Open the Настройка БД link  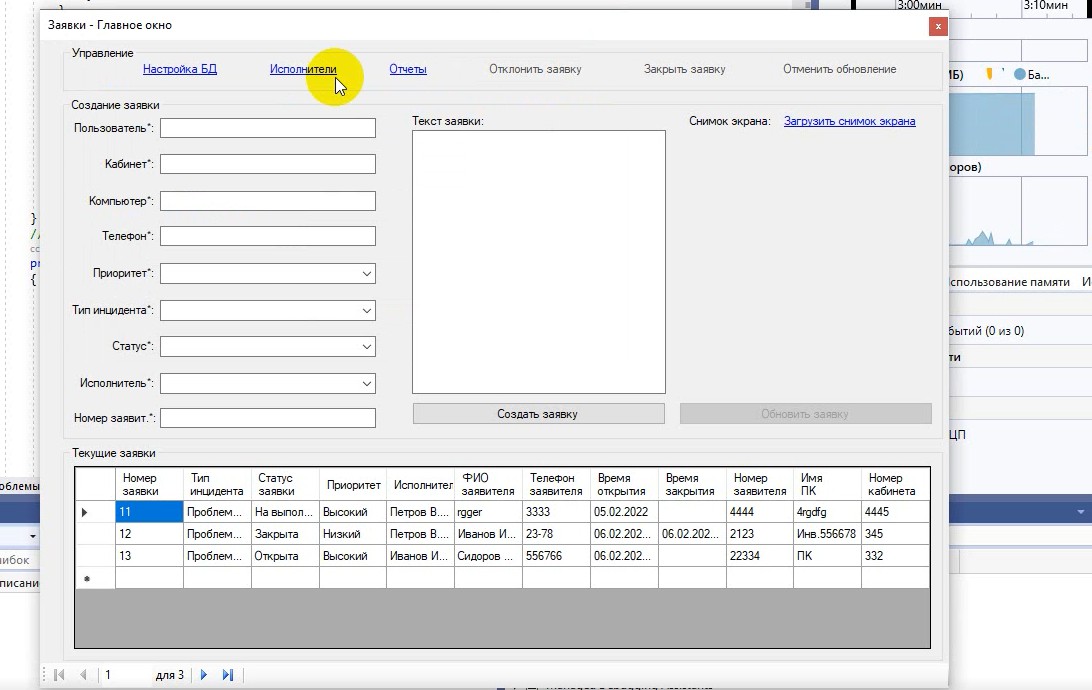180,69
